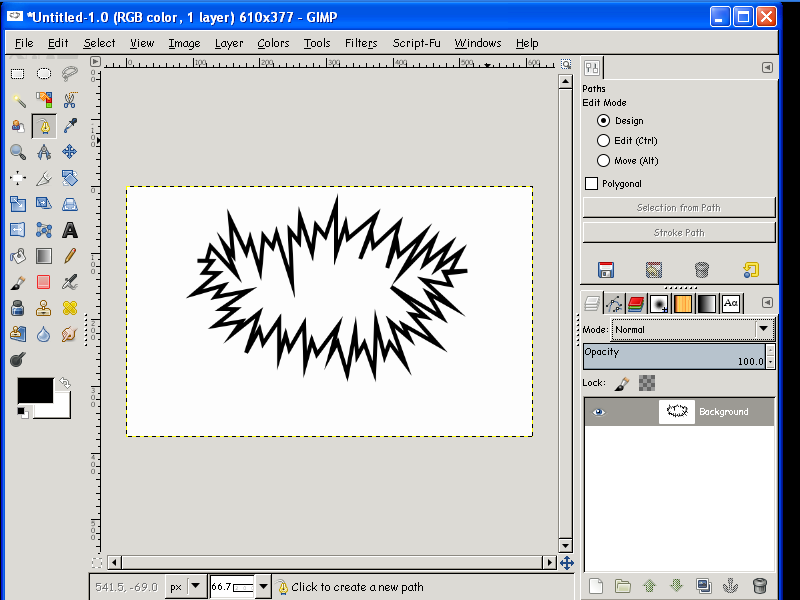Choose the Pencil tool
This screenshot has width=800, height=600.
pos(70,256)
